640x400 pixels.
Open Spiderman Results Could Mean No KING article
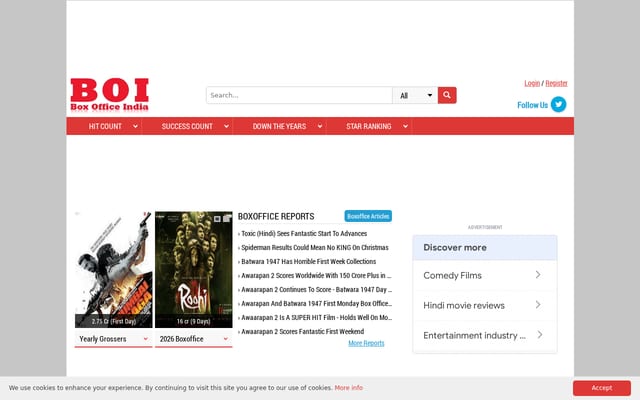(x=315, y=247)
